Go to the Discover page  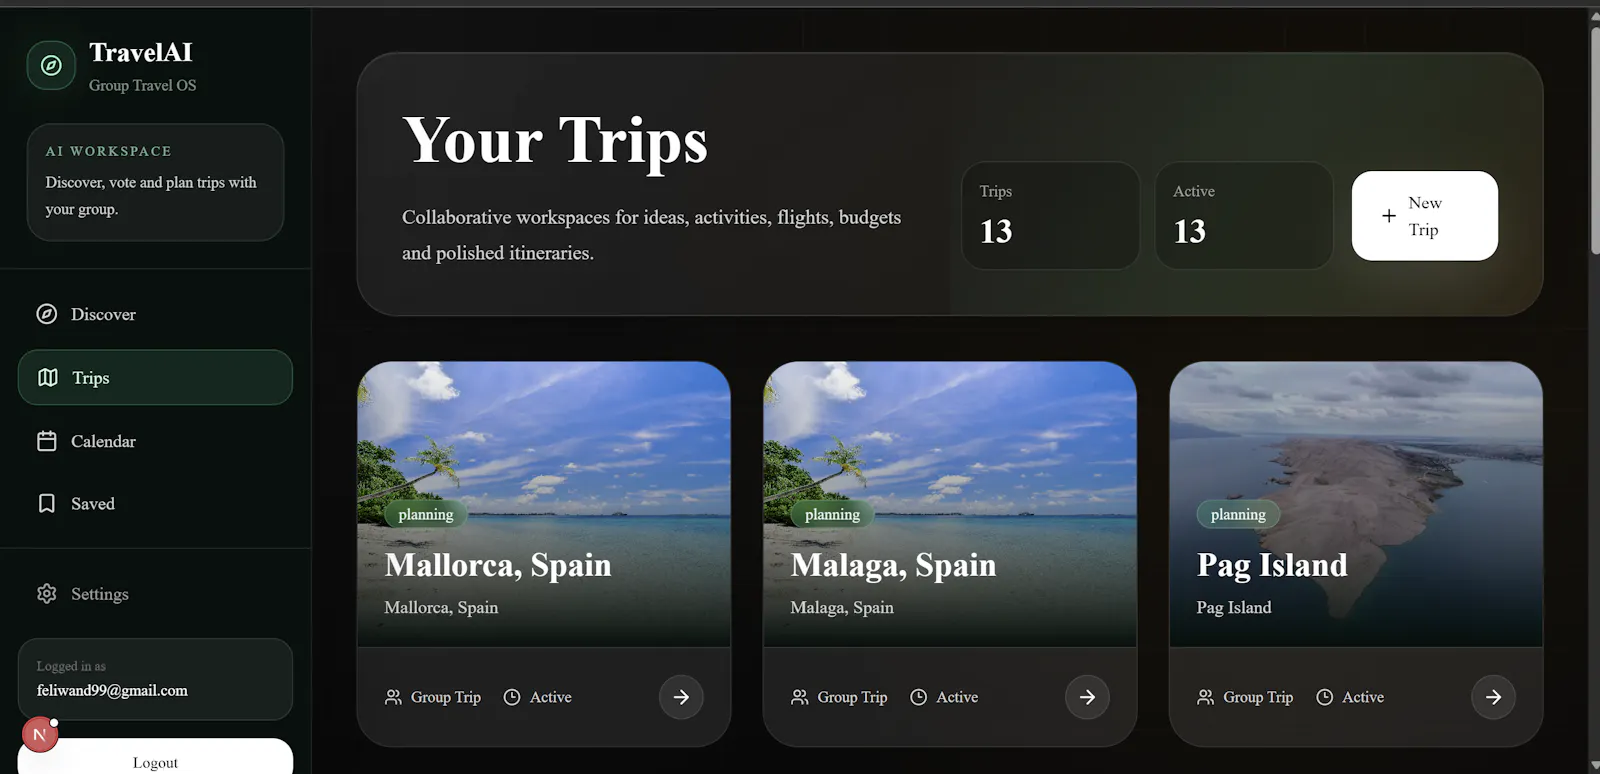click(155, 314)
